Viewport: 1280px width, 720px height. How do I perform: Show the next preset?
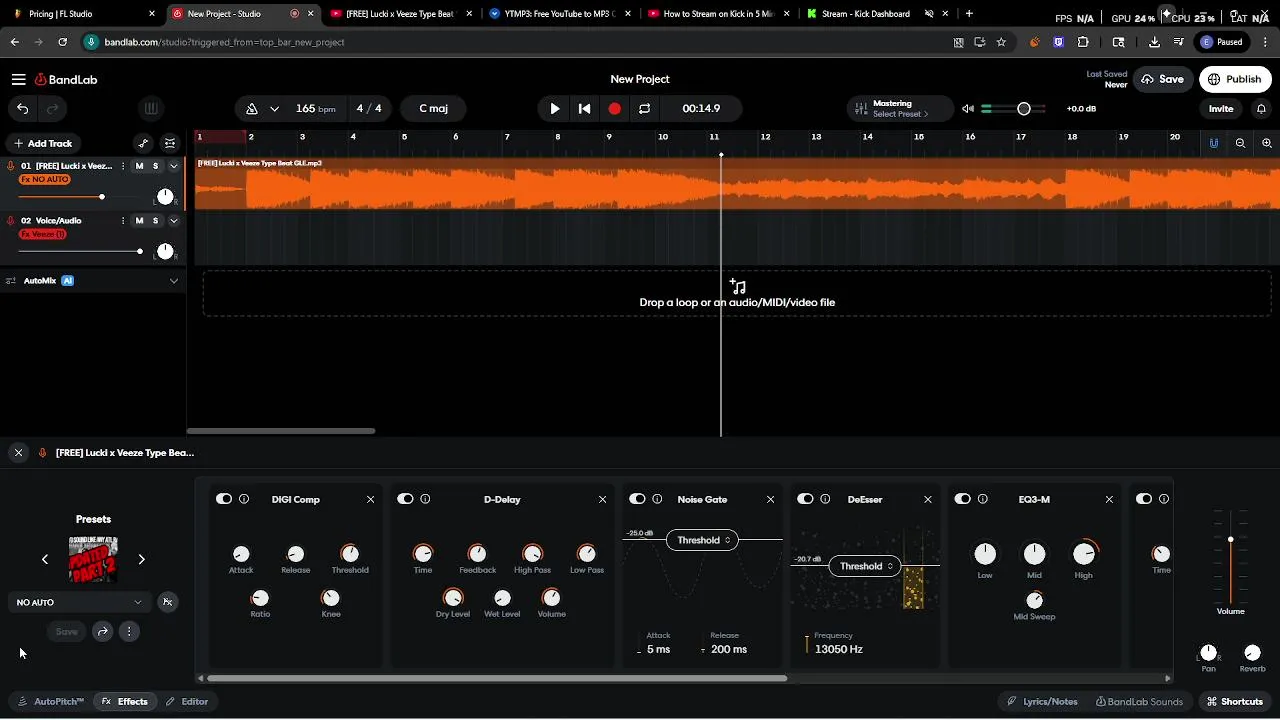coord(141,559)
